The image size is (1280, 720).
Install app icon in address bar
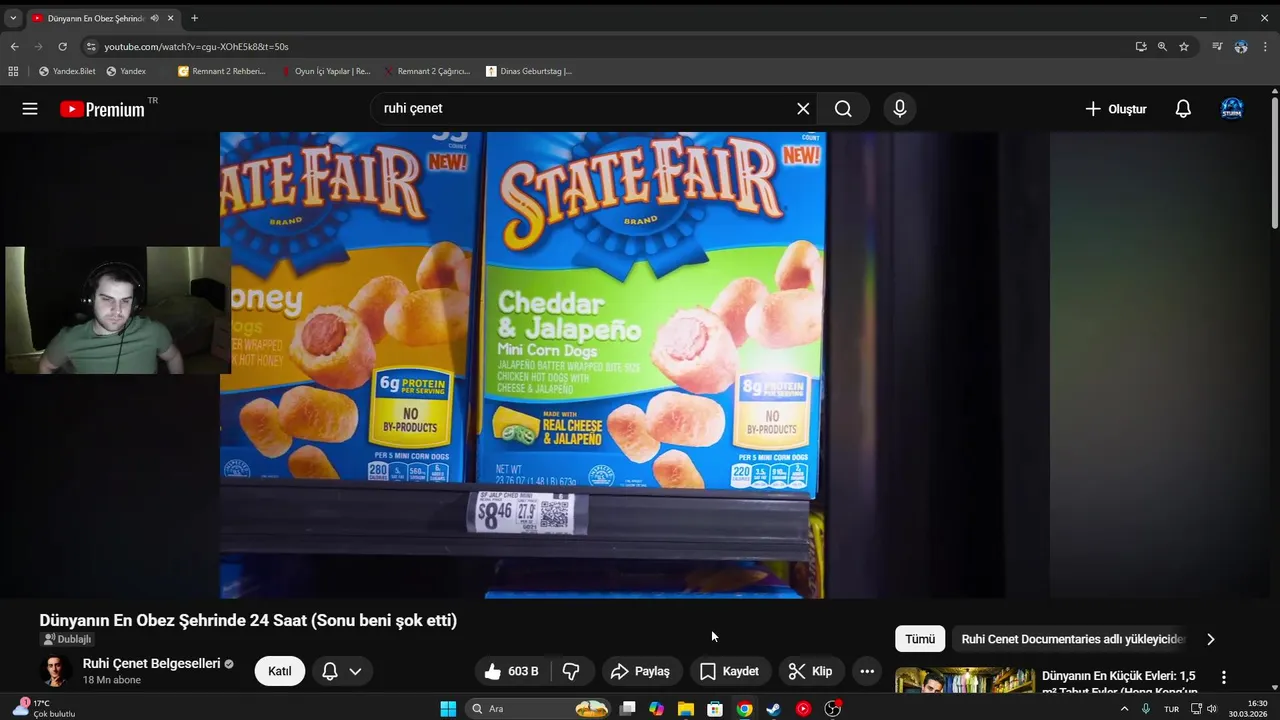(1141, 46)
